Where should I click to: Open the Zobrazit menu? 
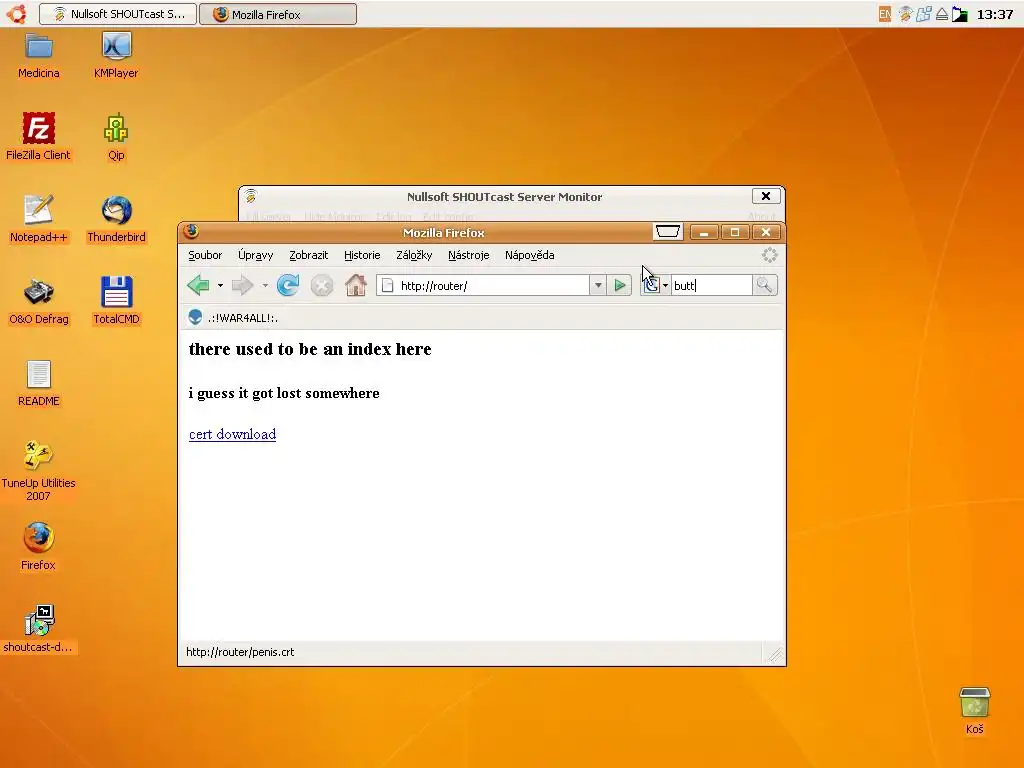(308, 255)
